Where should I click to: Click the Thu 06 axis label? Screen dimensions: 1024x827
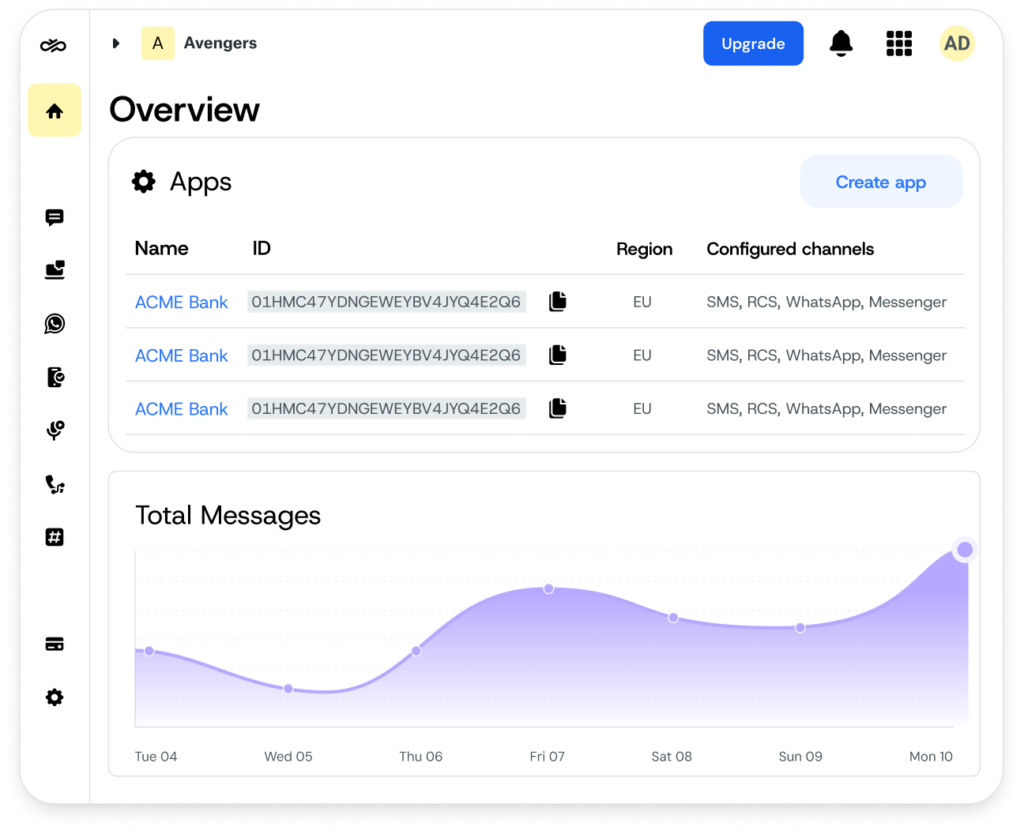click(x=421, y=756)
